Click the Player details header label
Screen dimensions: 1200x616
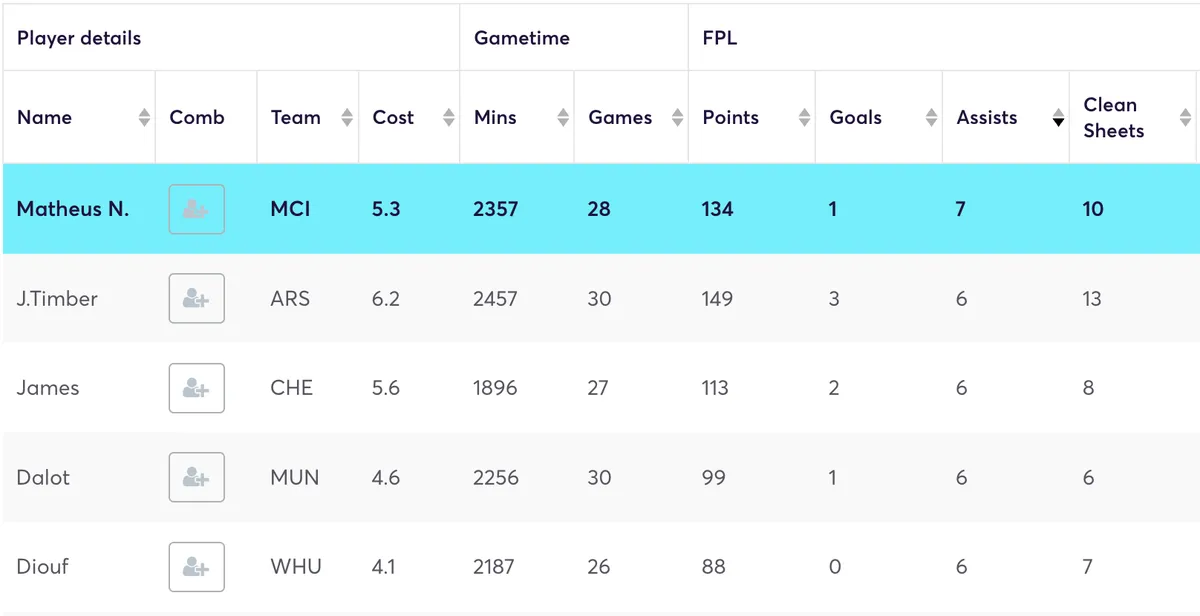click(x=78, y=37)
